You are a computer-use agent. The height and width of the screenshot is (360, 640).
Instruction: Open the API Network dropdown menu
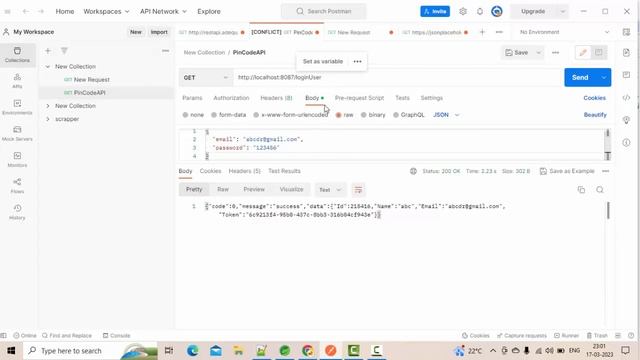pos(163,11)
